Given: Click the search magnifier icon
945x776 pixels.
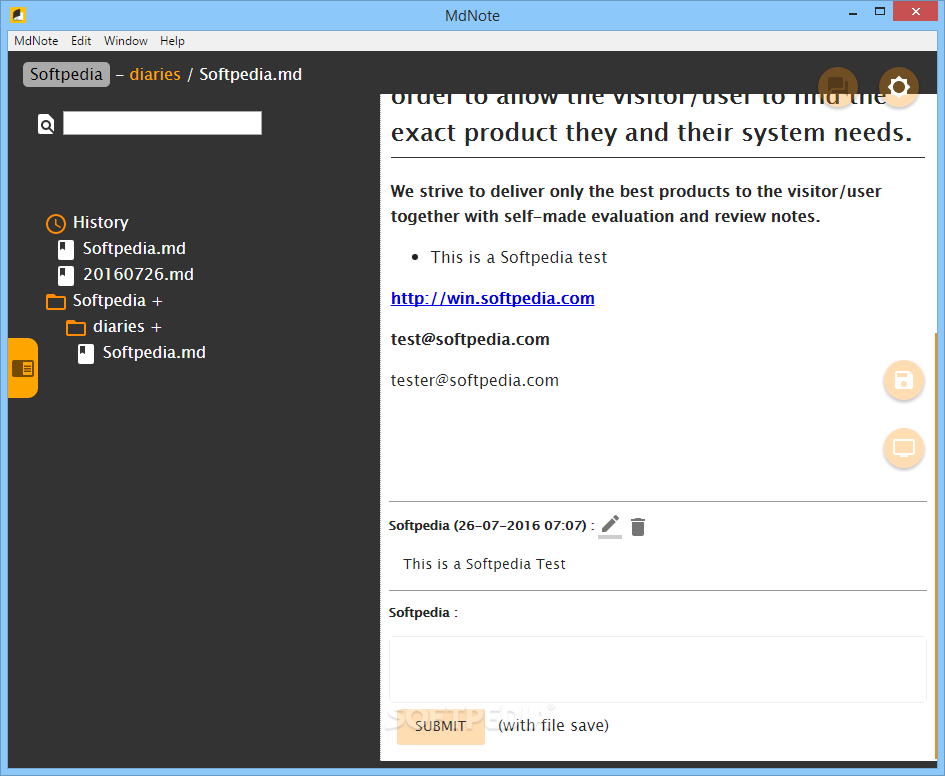Looking at the screenshot, I should pyautogui.click(x=46, y=124).
